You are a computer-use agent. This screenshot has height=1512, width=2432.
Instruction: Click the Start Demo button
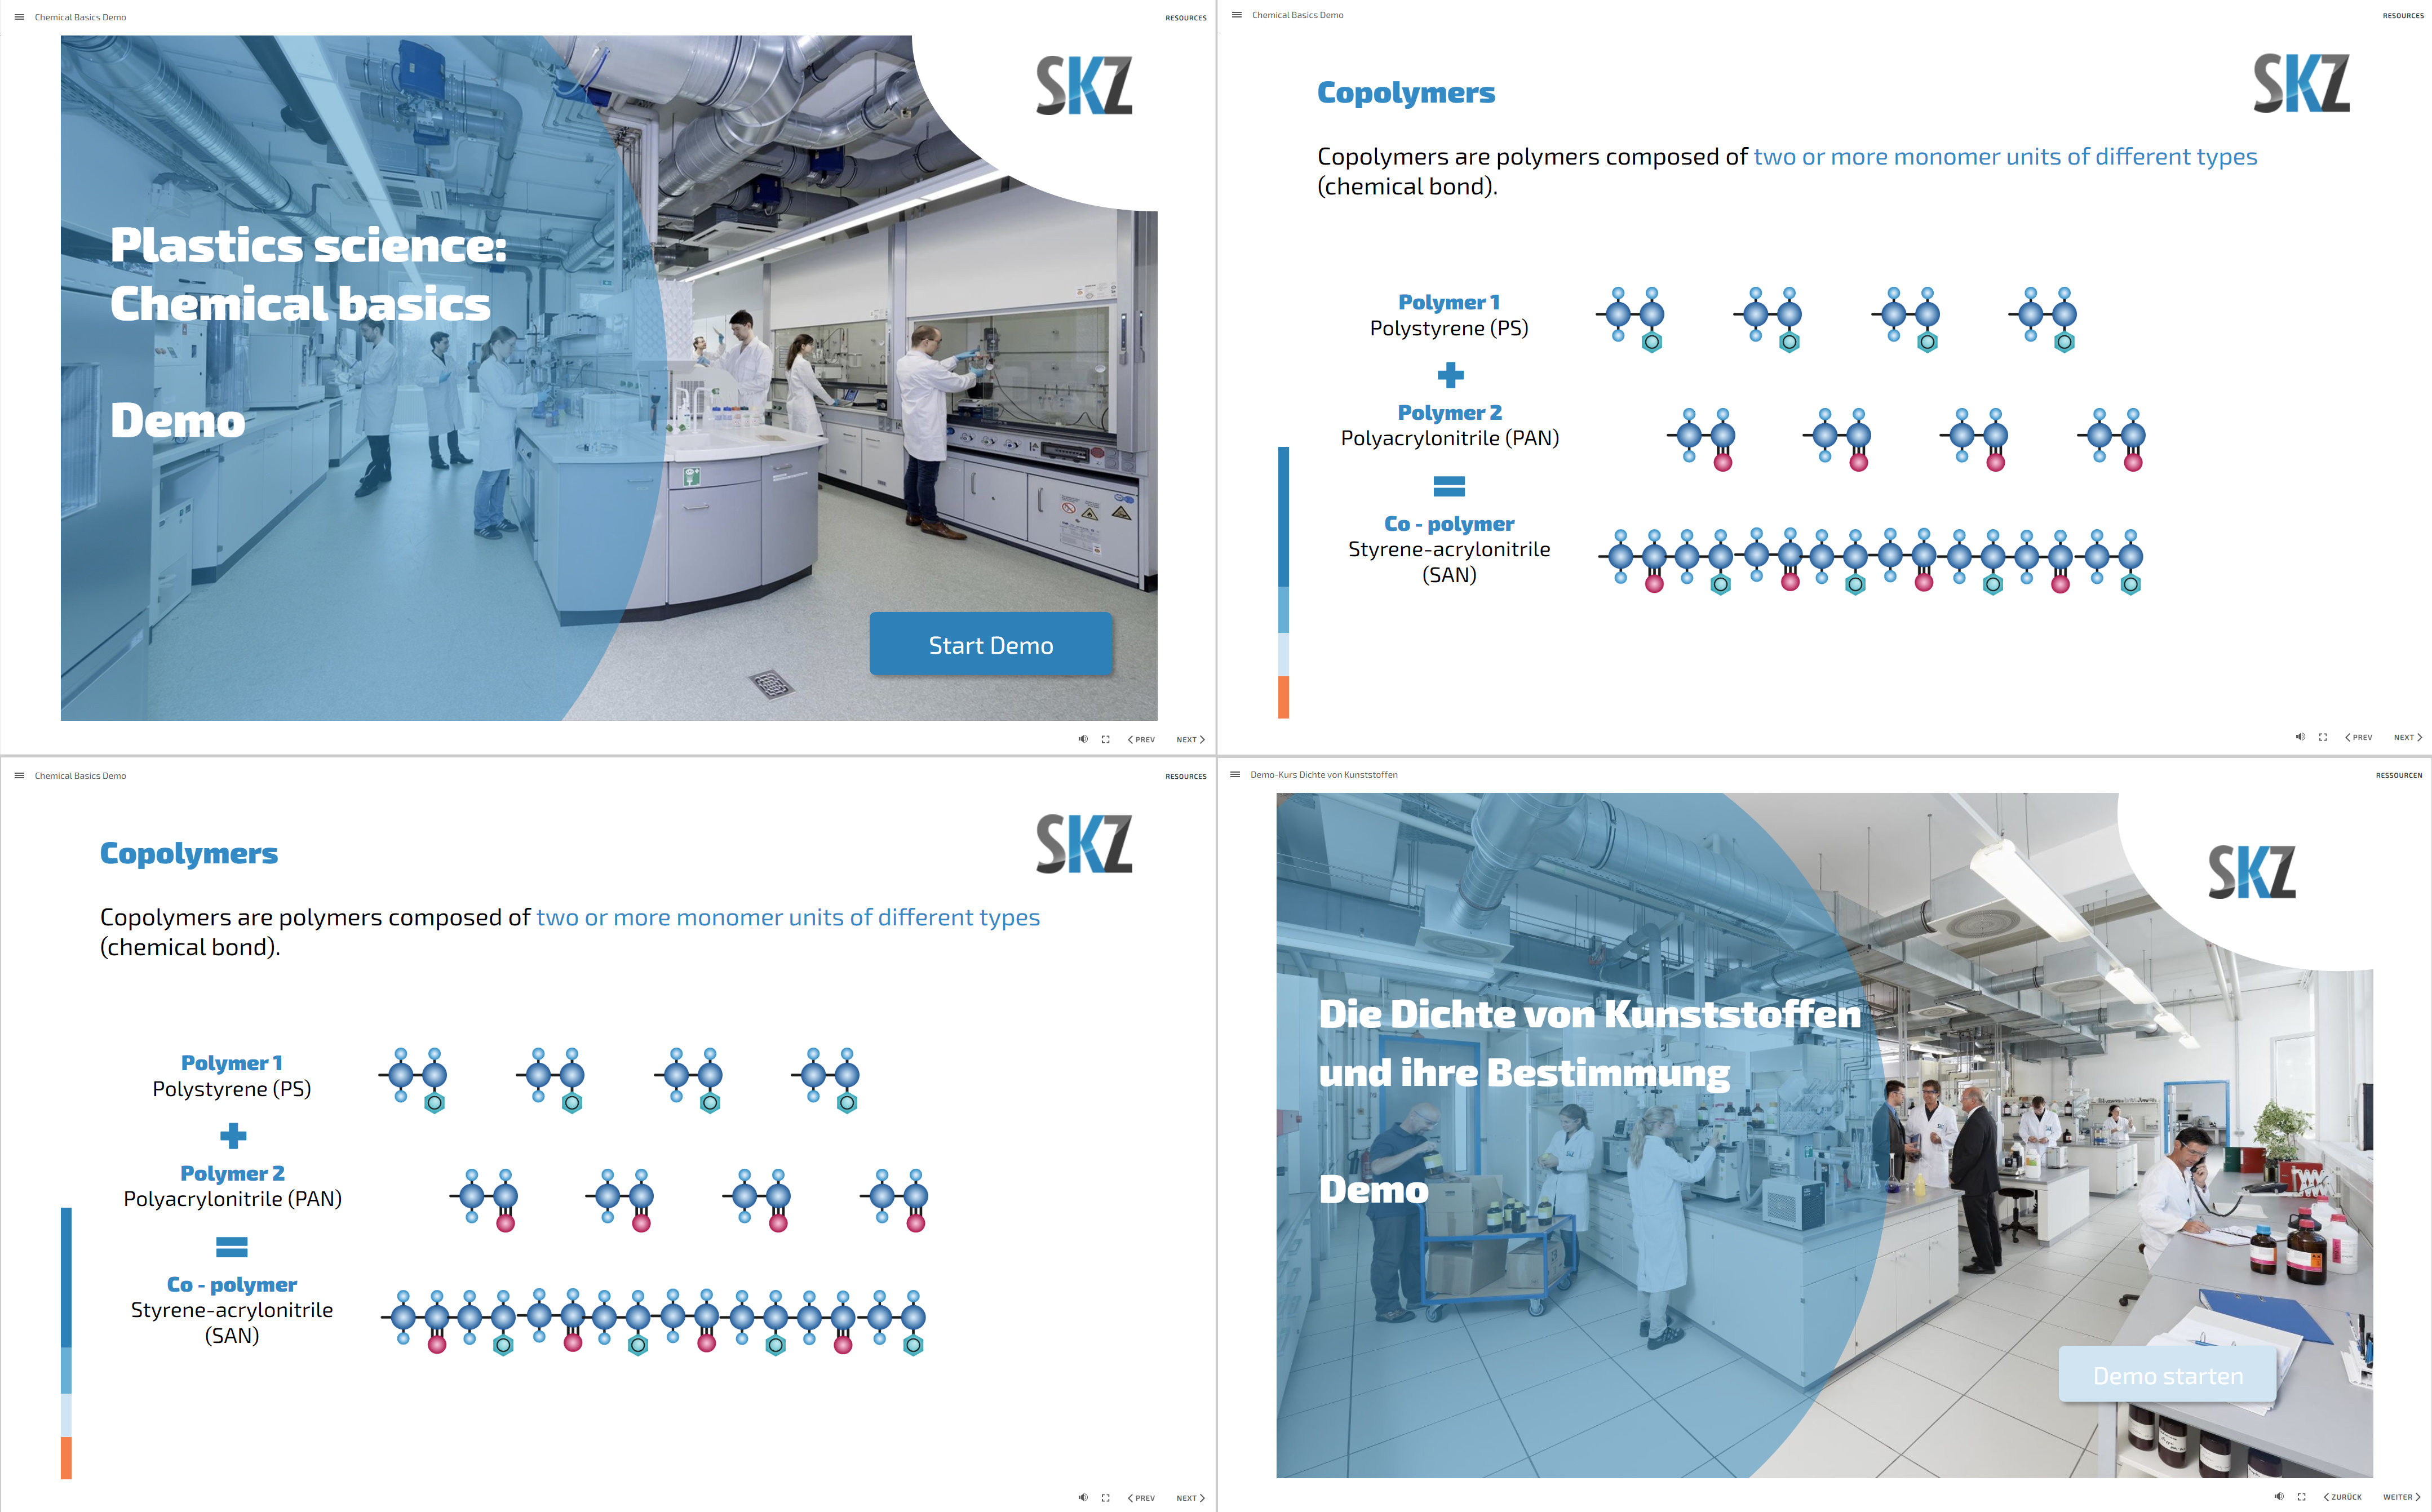point(990,644)
